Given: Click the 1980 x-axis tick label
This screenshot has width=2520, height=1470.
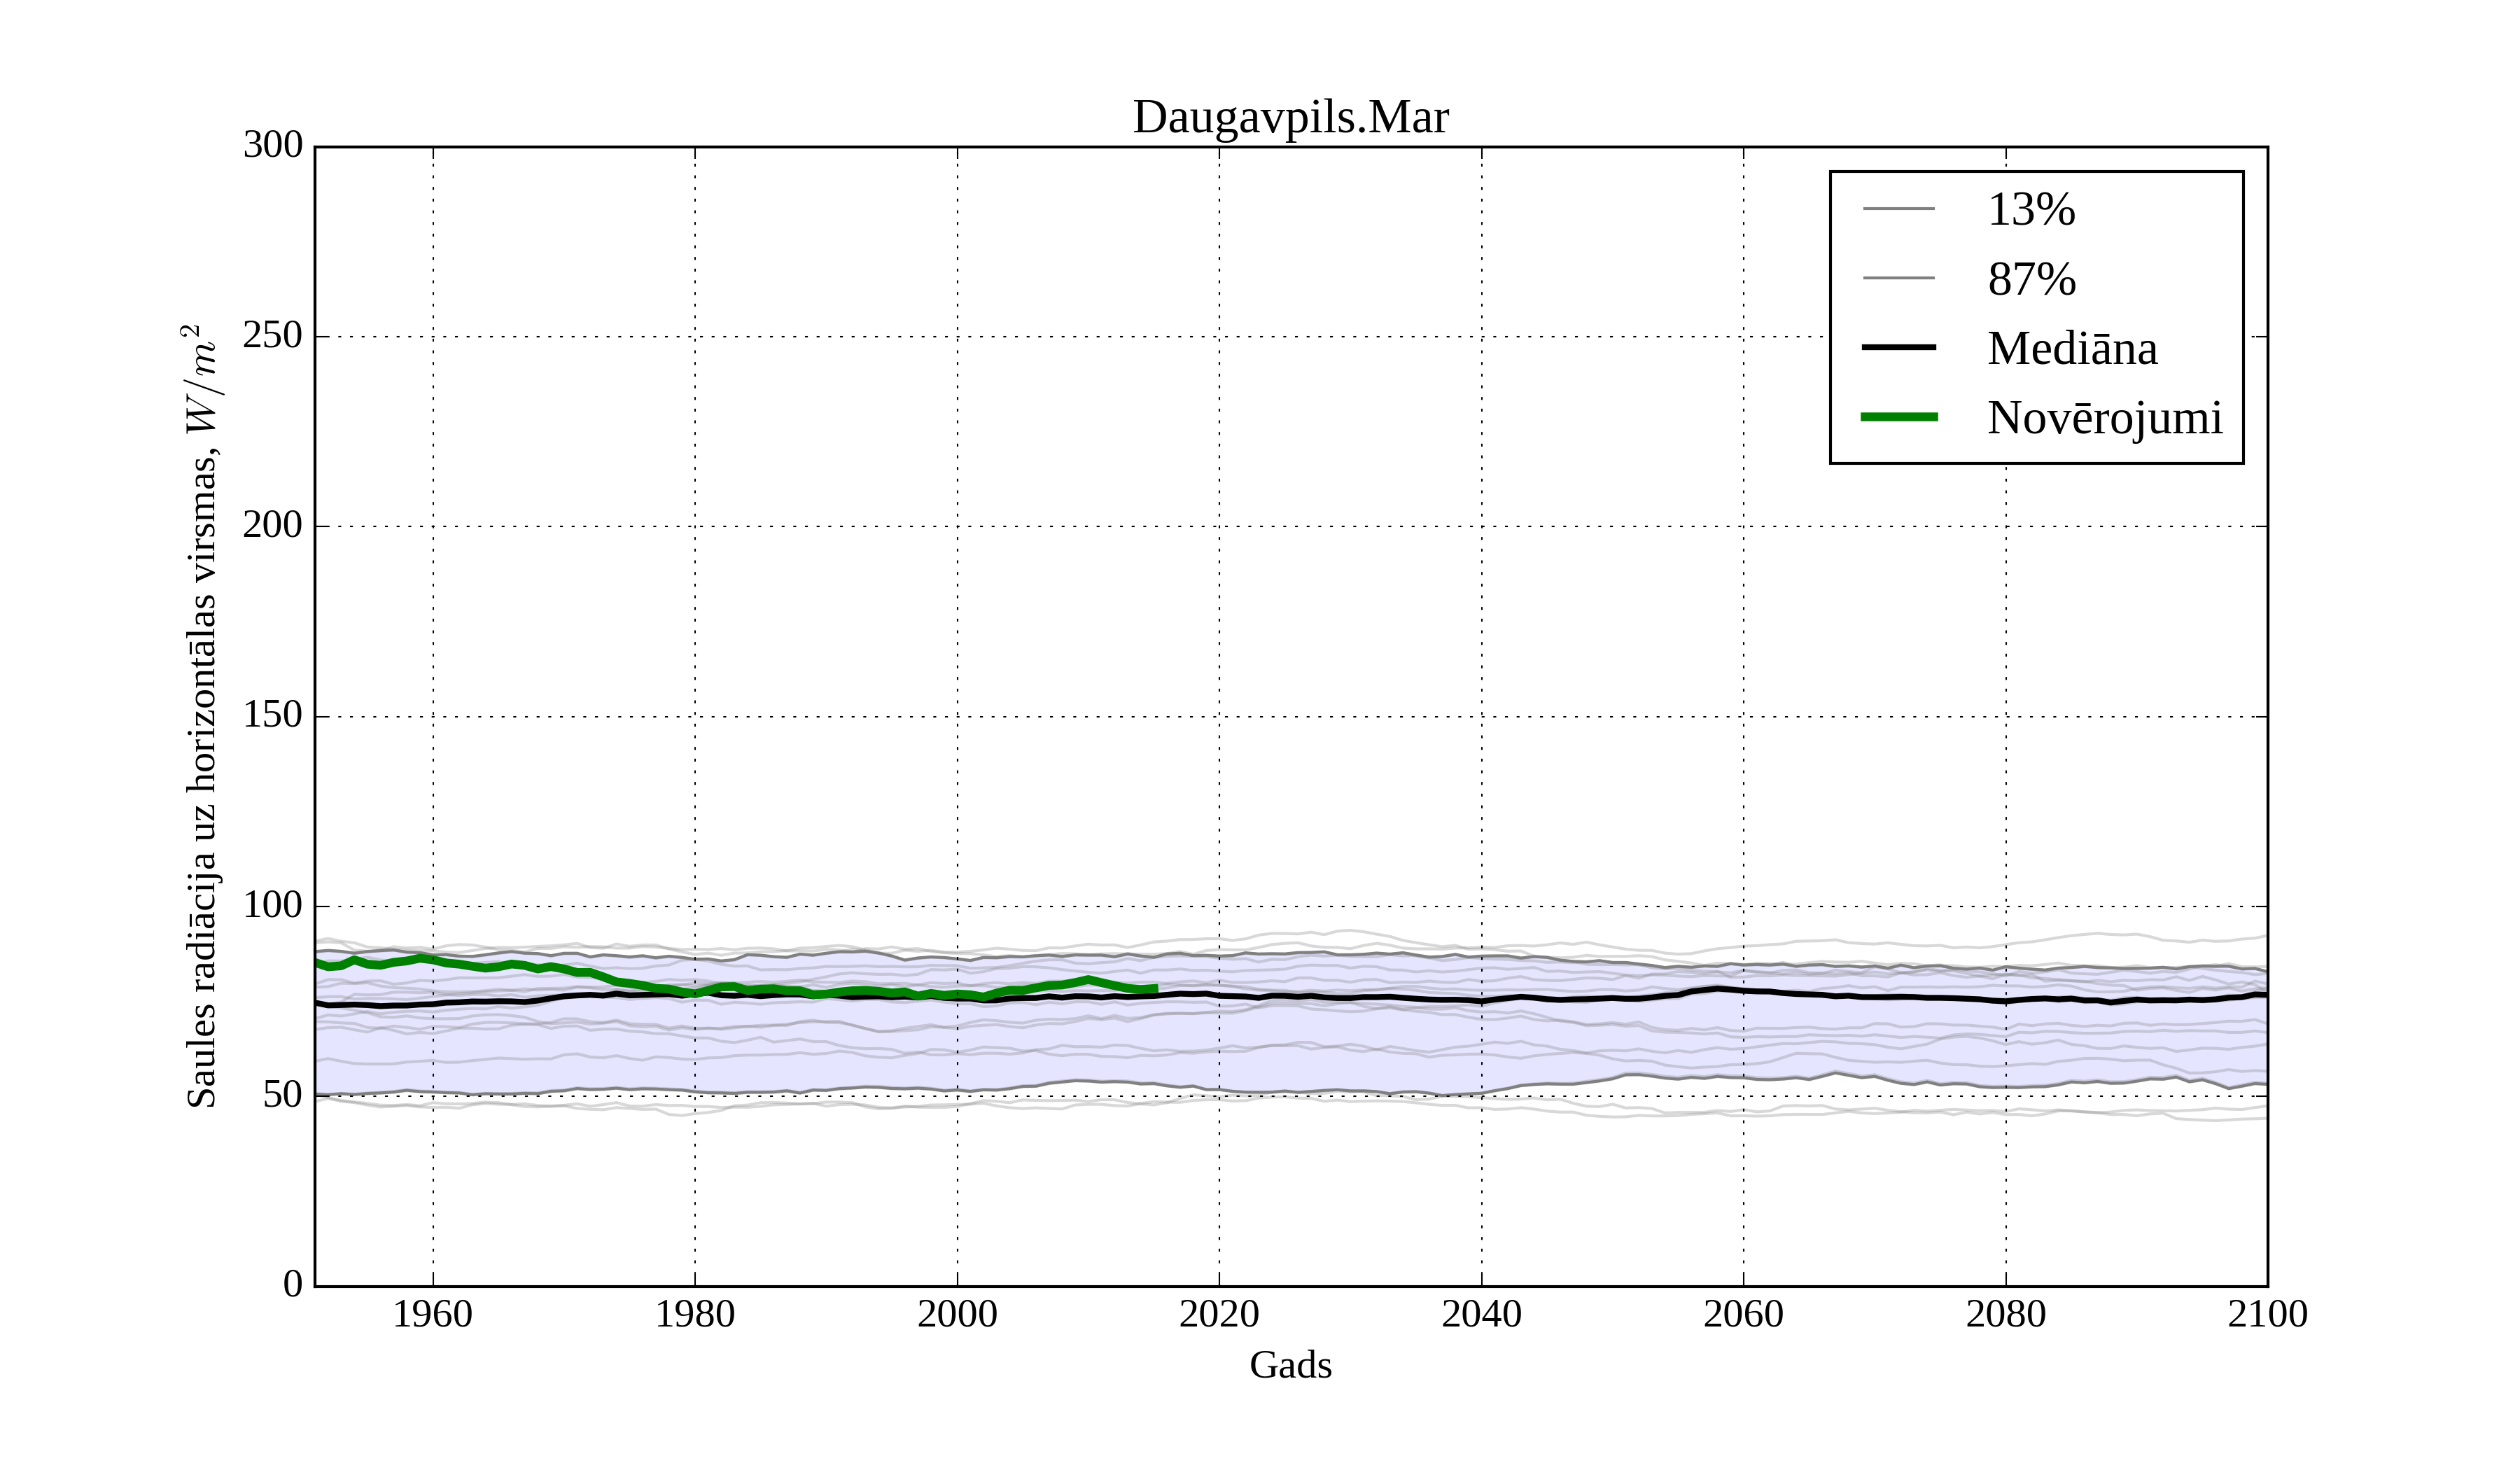Looking at the screenshot, I should pos(695,1314).
